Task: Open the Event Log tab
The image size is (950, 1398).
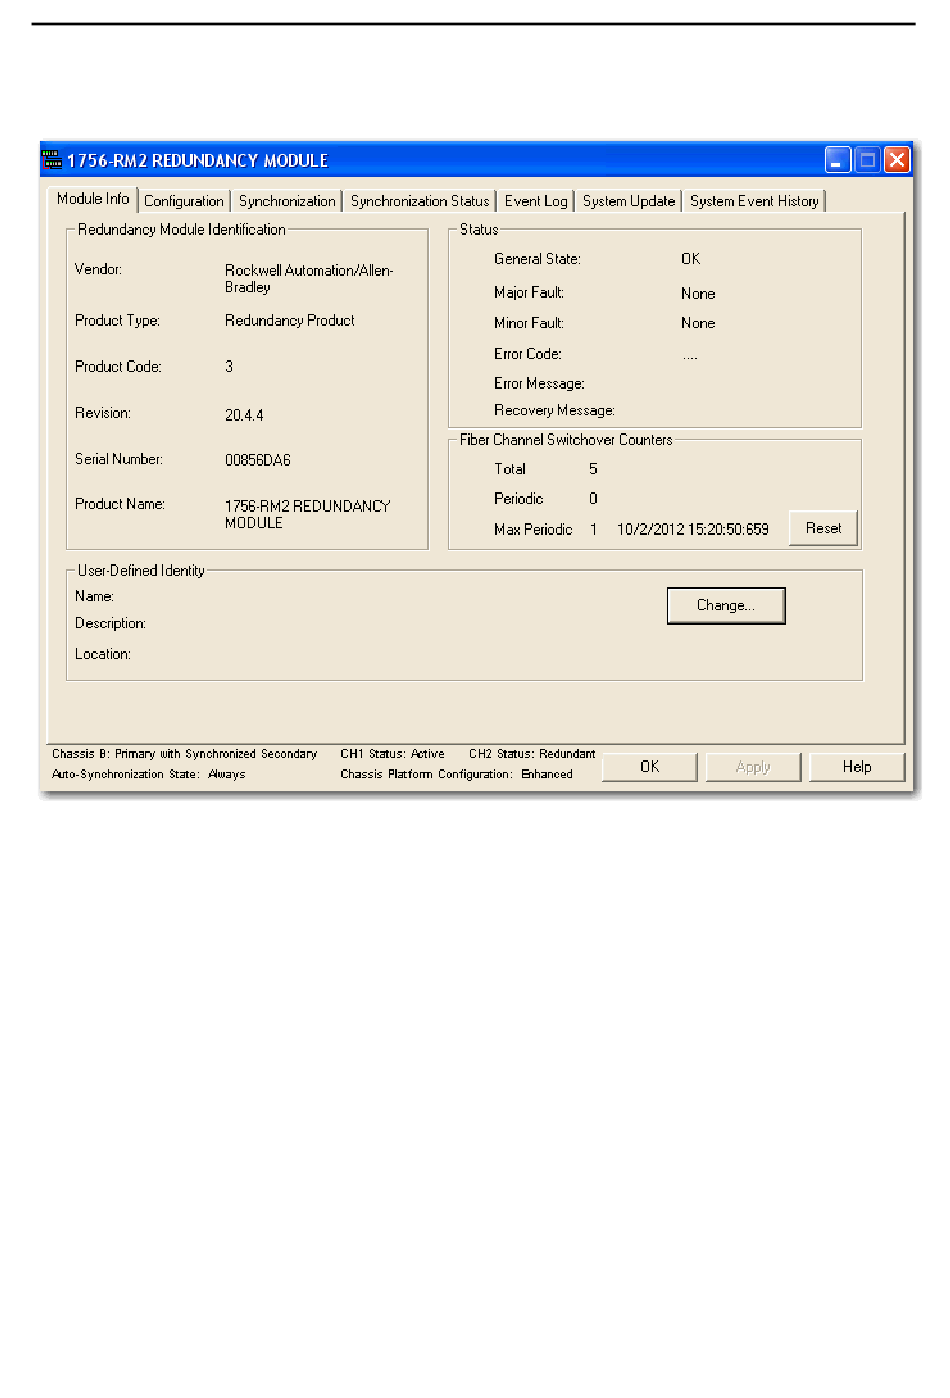Action: [x=536, y=201]
